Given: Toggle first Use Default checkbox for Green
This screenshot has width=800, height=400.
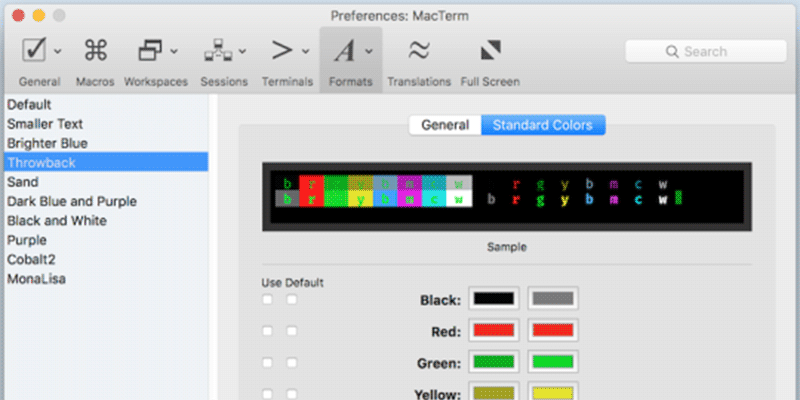Looking at the screenshot, I should click(267, 363).
